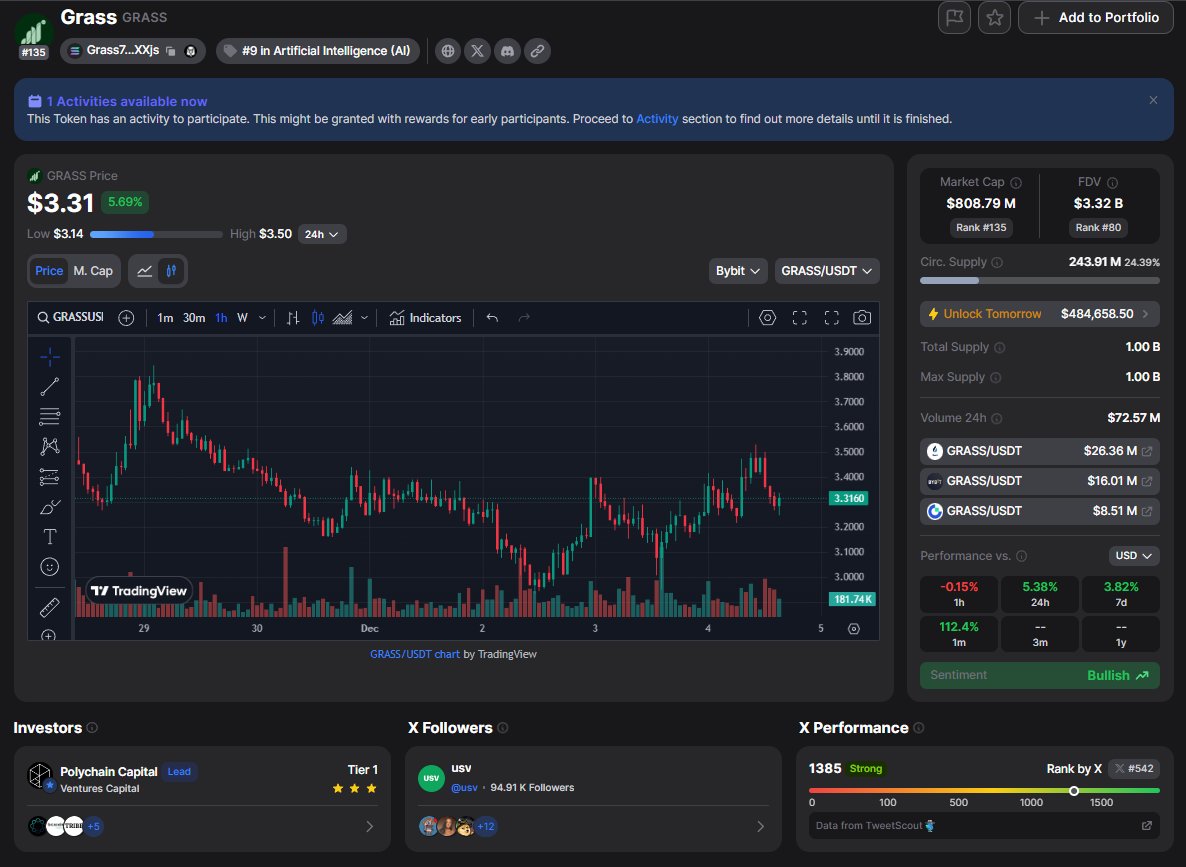Click the 24h low-high price range bar
1186x867 pixels.
pos(157,235)
